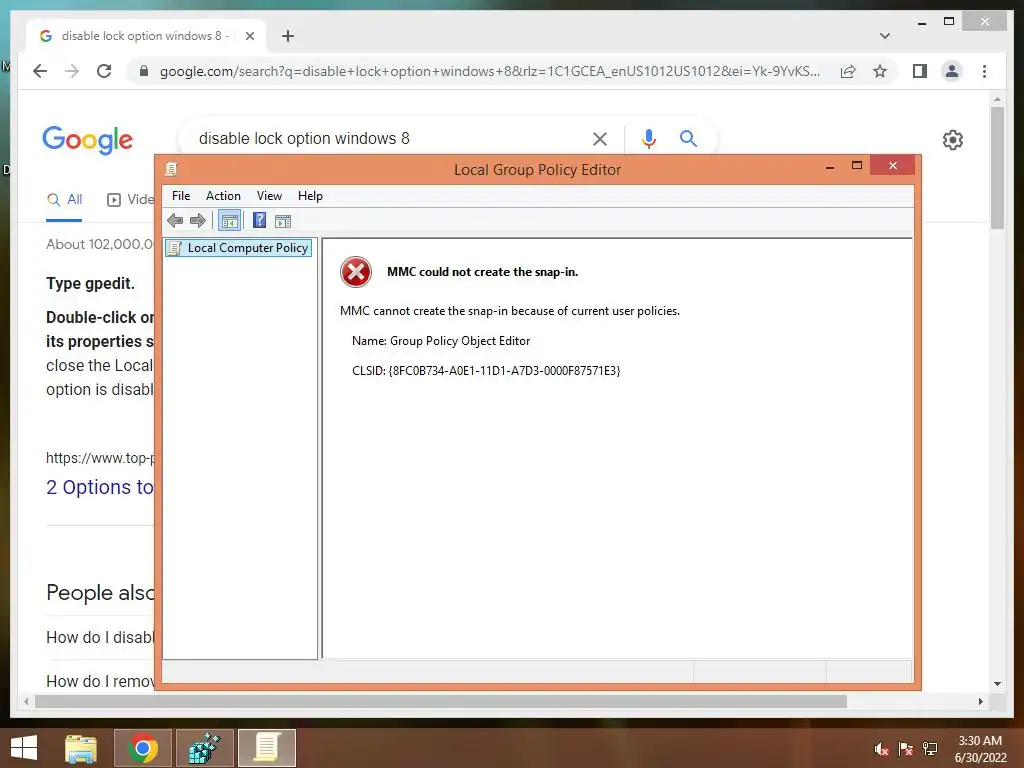Screen dimensions: 1024x768
Task: Click the red error icon in snap-in message
Action: tap(356, 272)
